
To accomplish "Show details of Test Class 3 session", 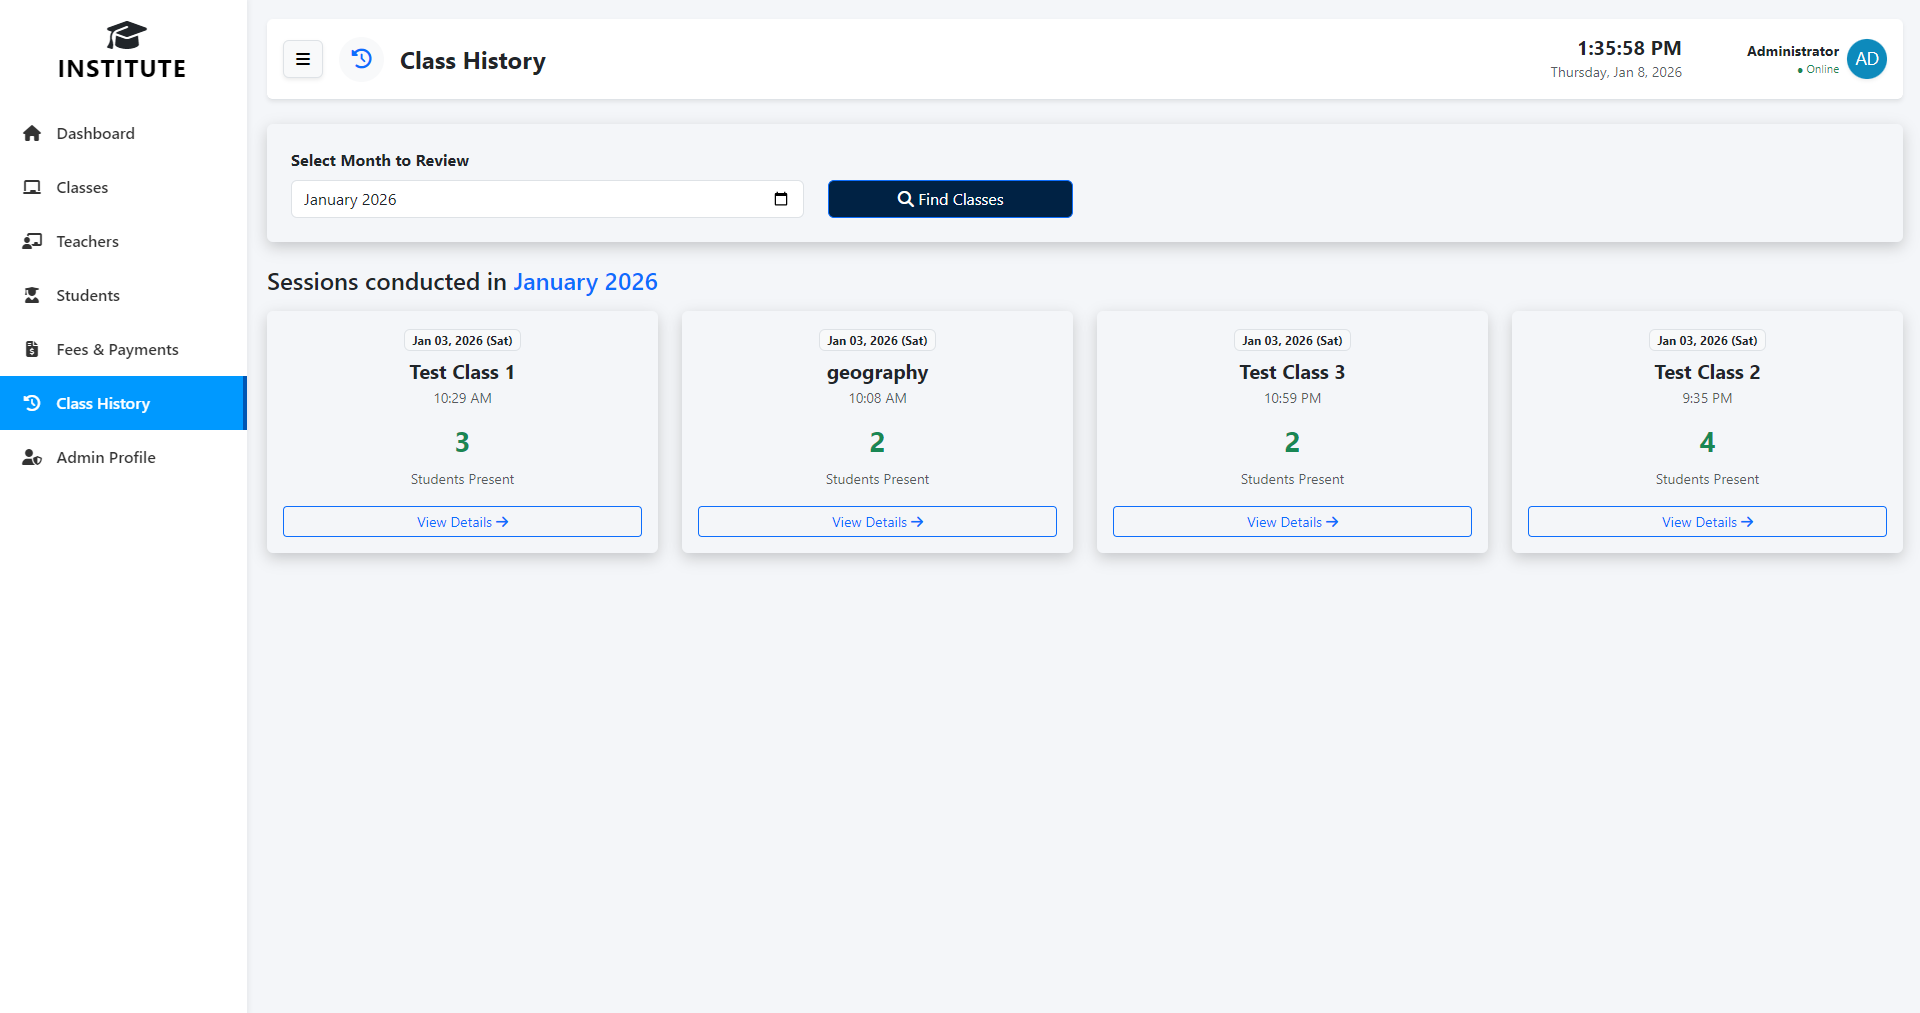I will [1292, 522].
